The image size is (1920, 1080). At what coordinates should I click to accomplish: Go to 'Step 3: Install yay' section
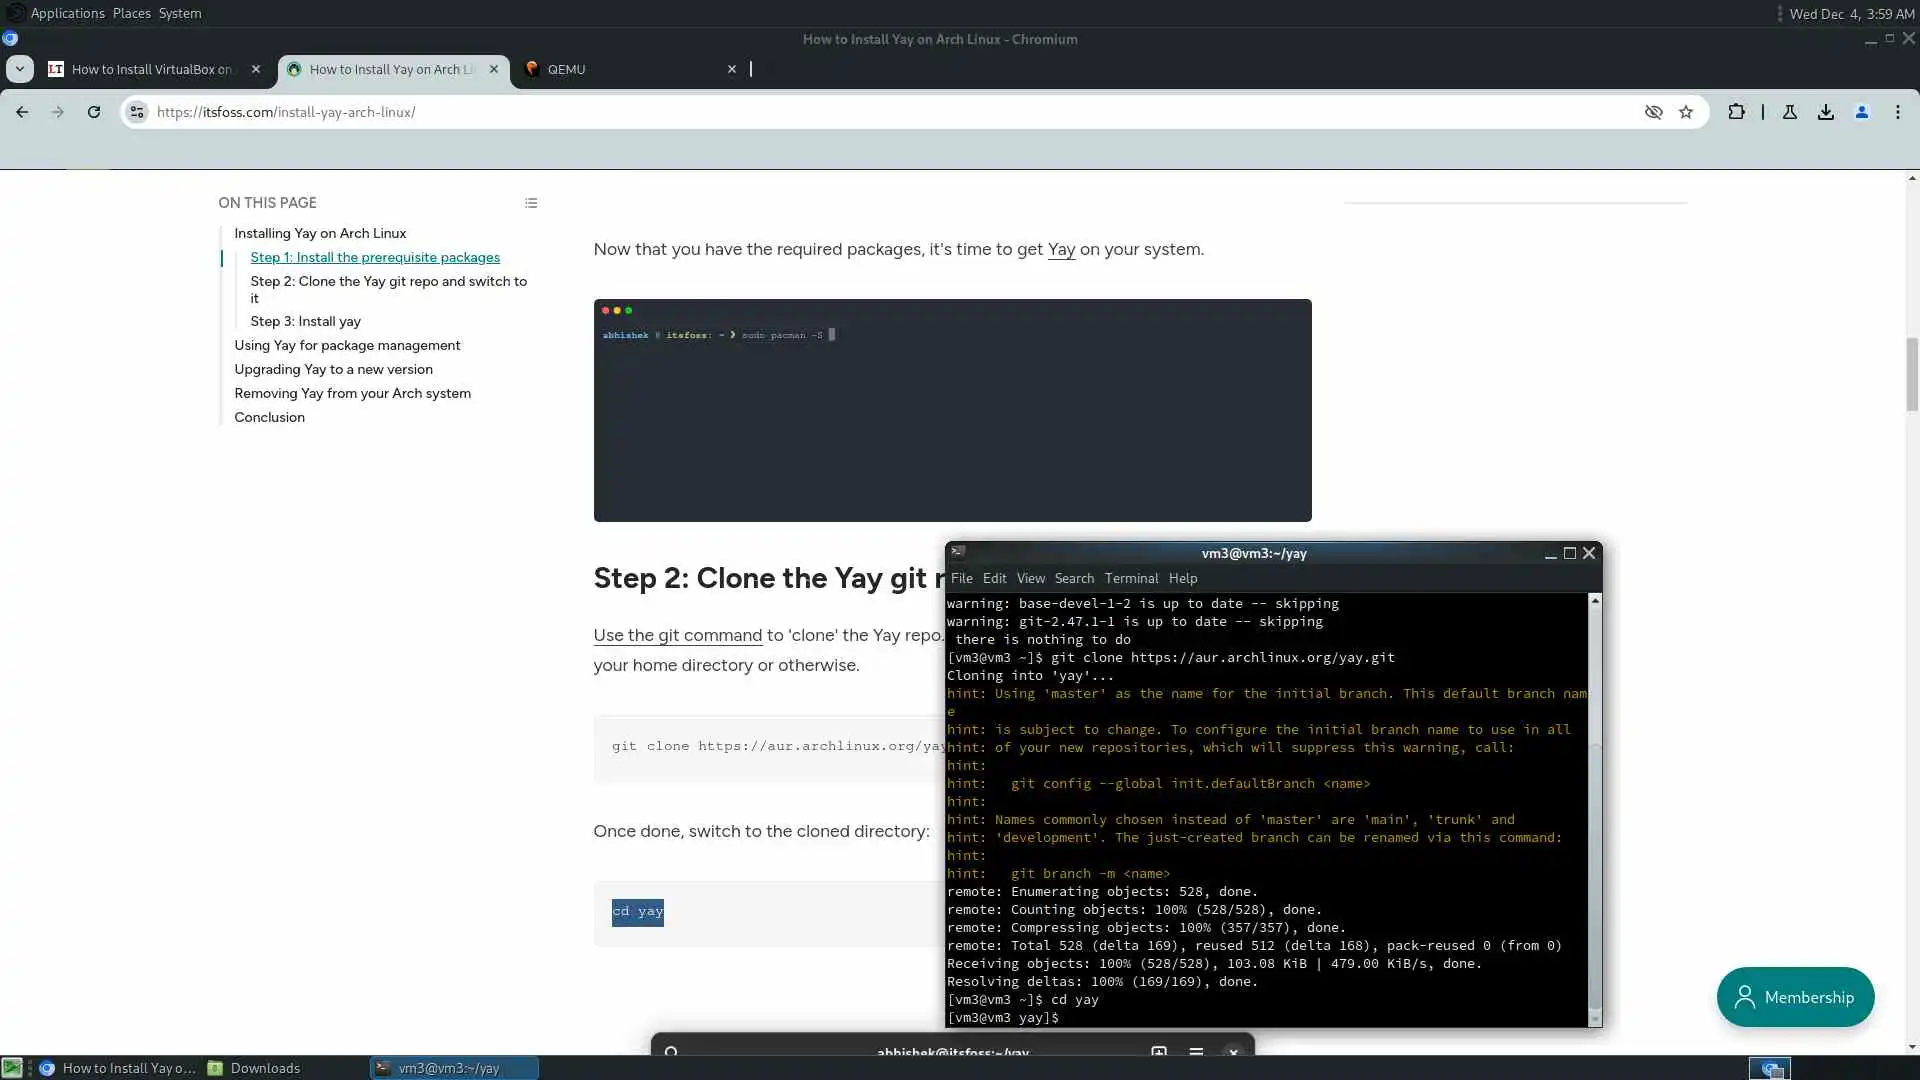[x=305, y=321]
